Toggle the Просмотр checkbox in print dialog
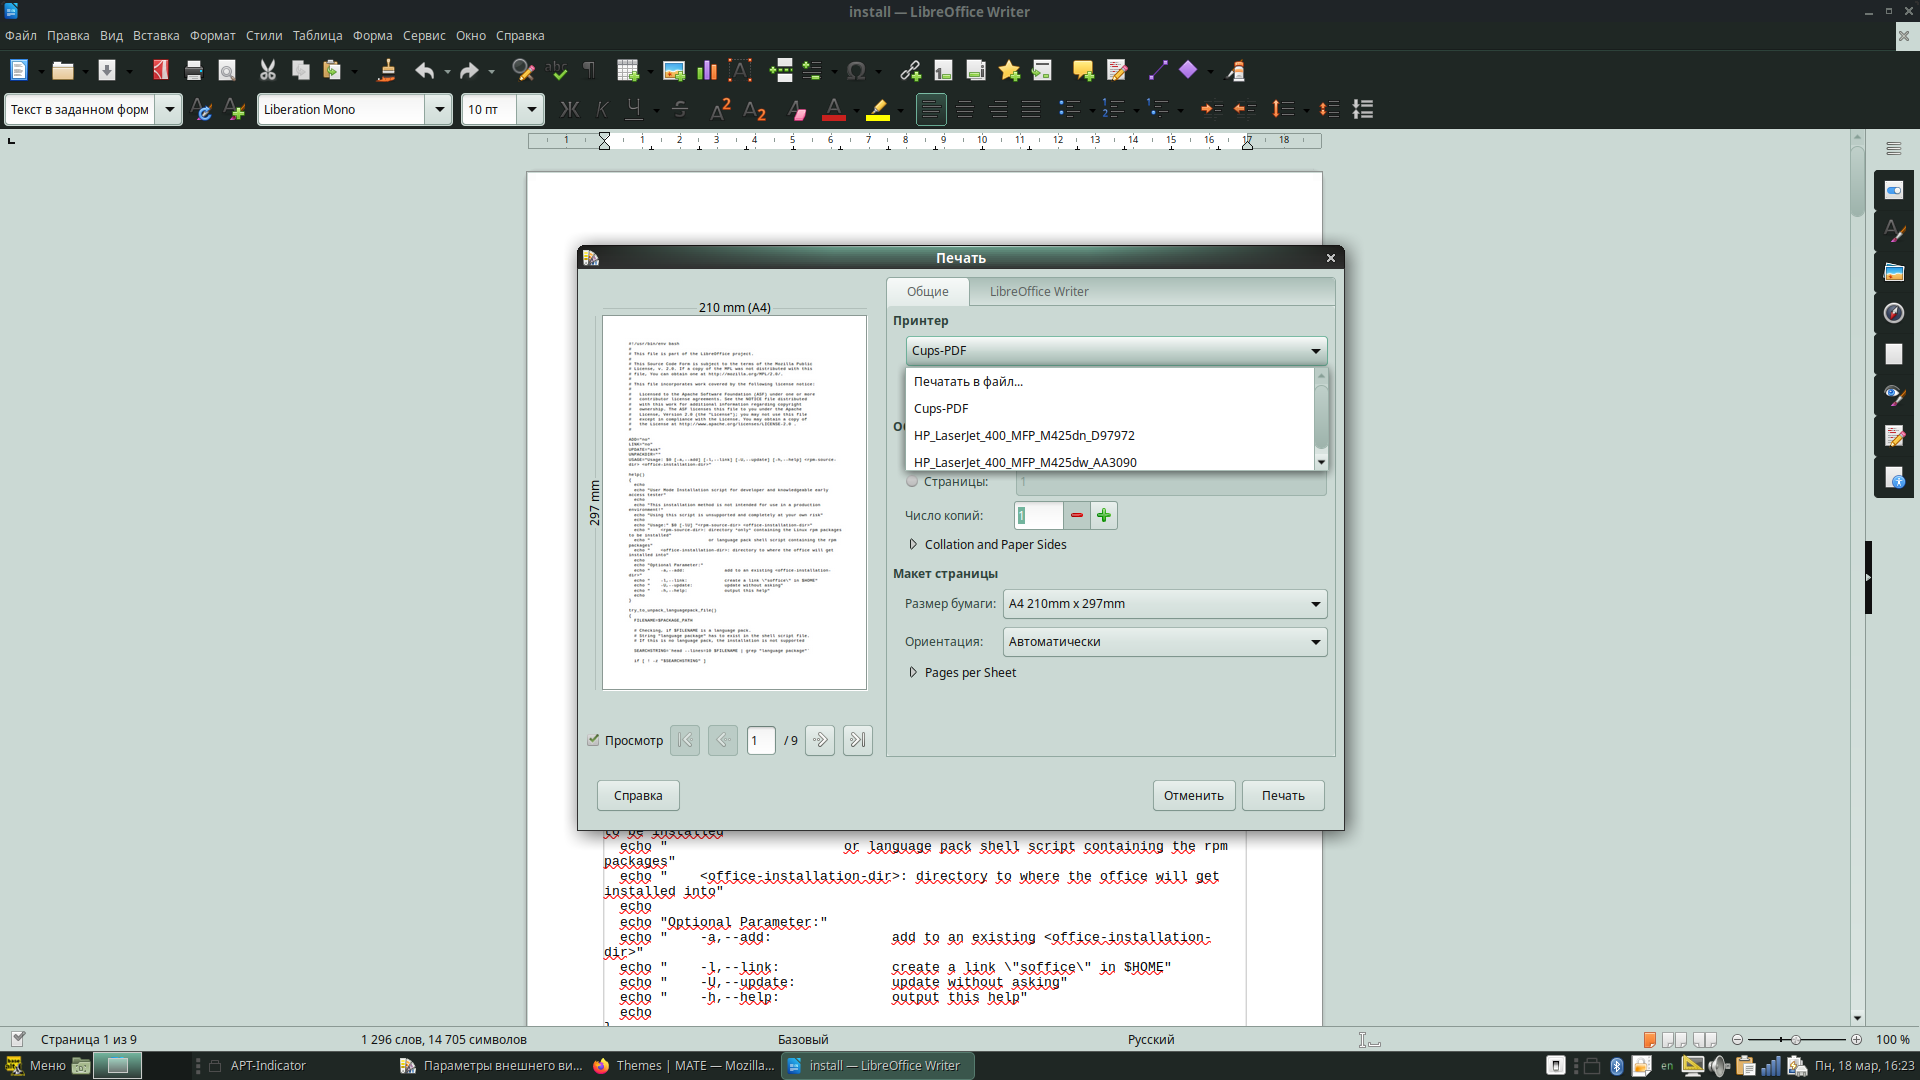This screenshot has height=1080, width=1920. click(x=593, y=738)
